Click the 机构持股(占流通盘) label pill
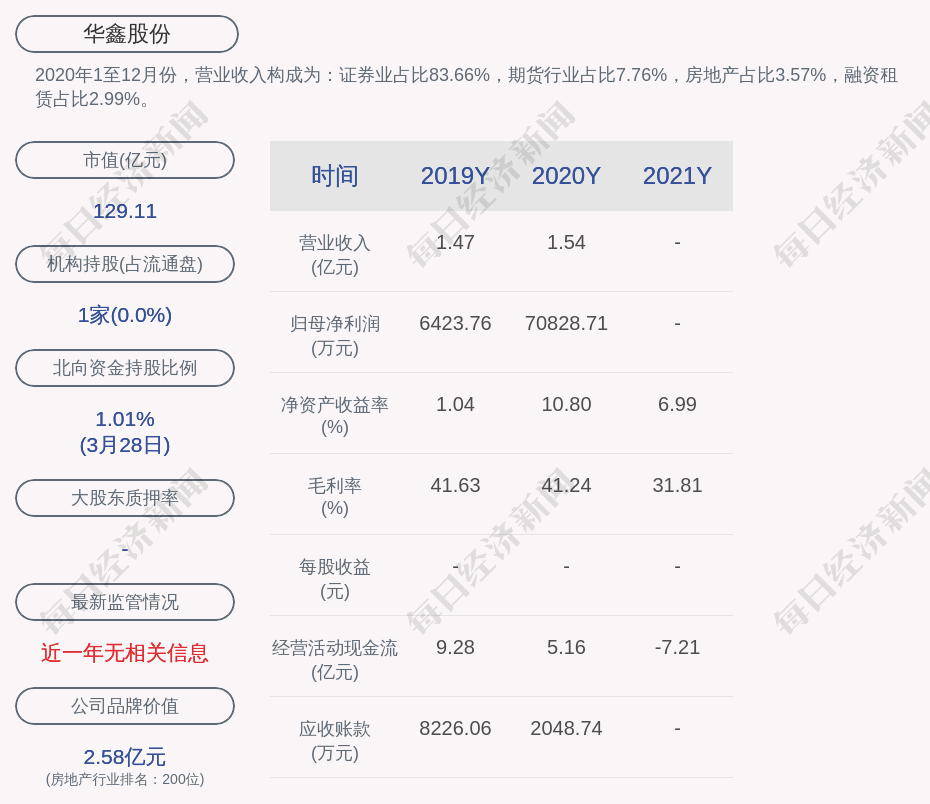930x804 pixels. [x=125, y=264]
